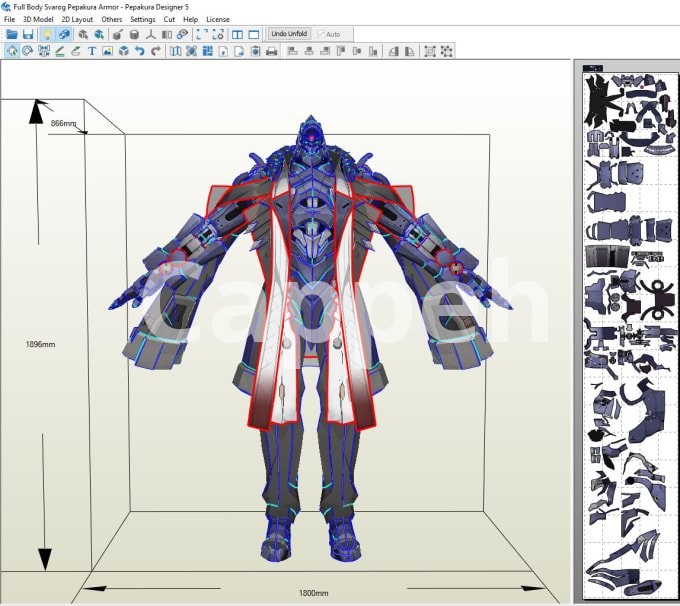Click the Undo arrow icon
The height and width of the screenshot is (606, 680).
coord(140,51)
